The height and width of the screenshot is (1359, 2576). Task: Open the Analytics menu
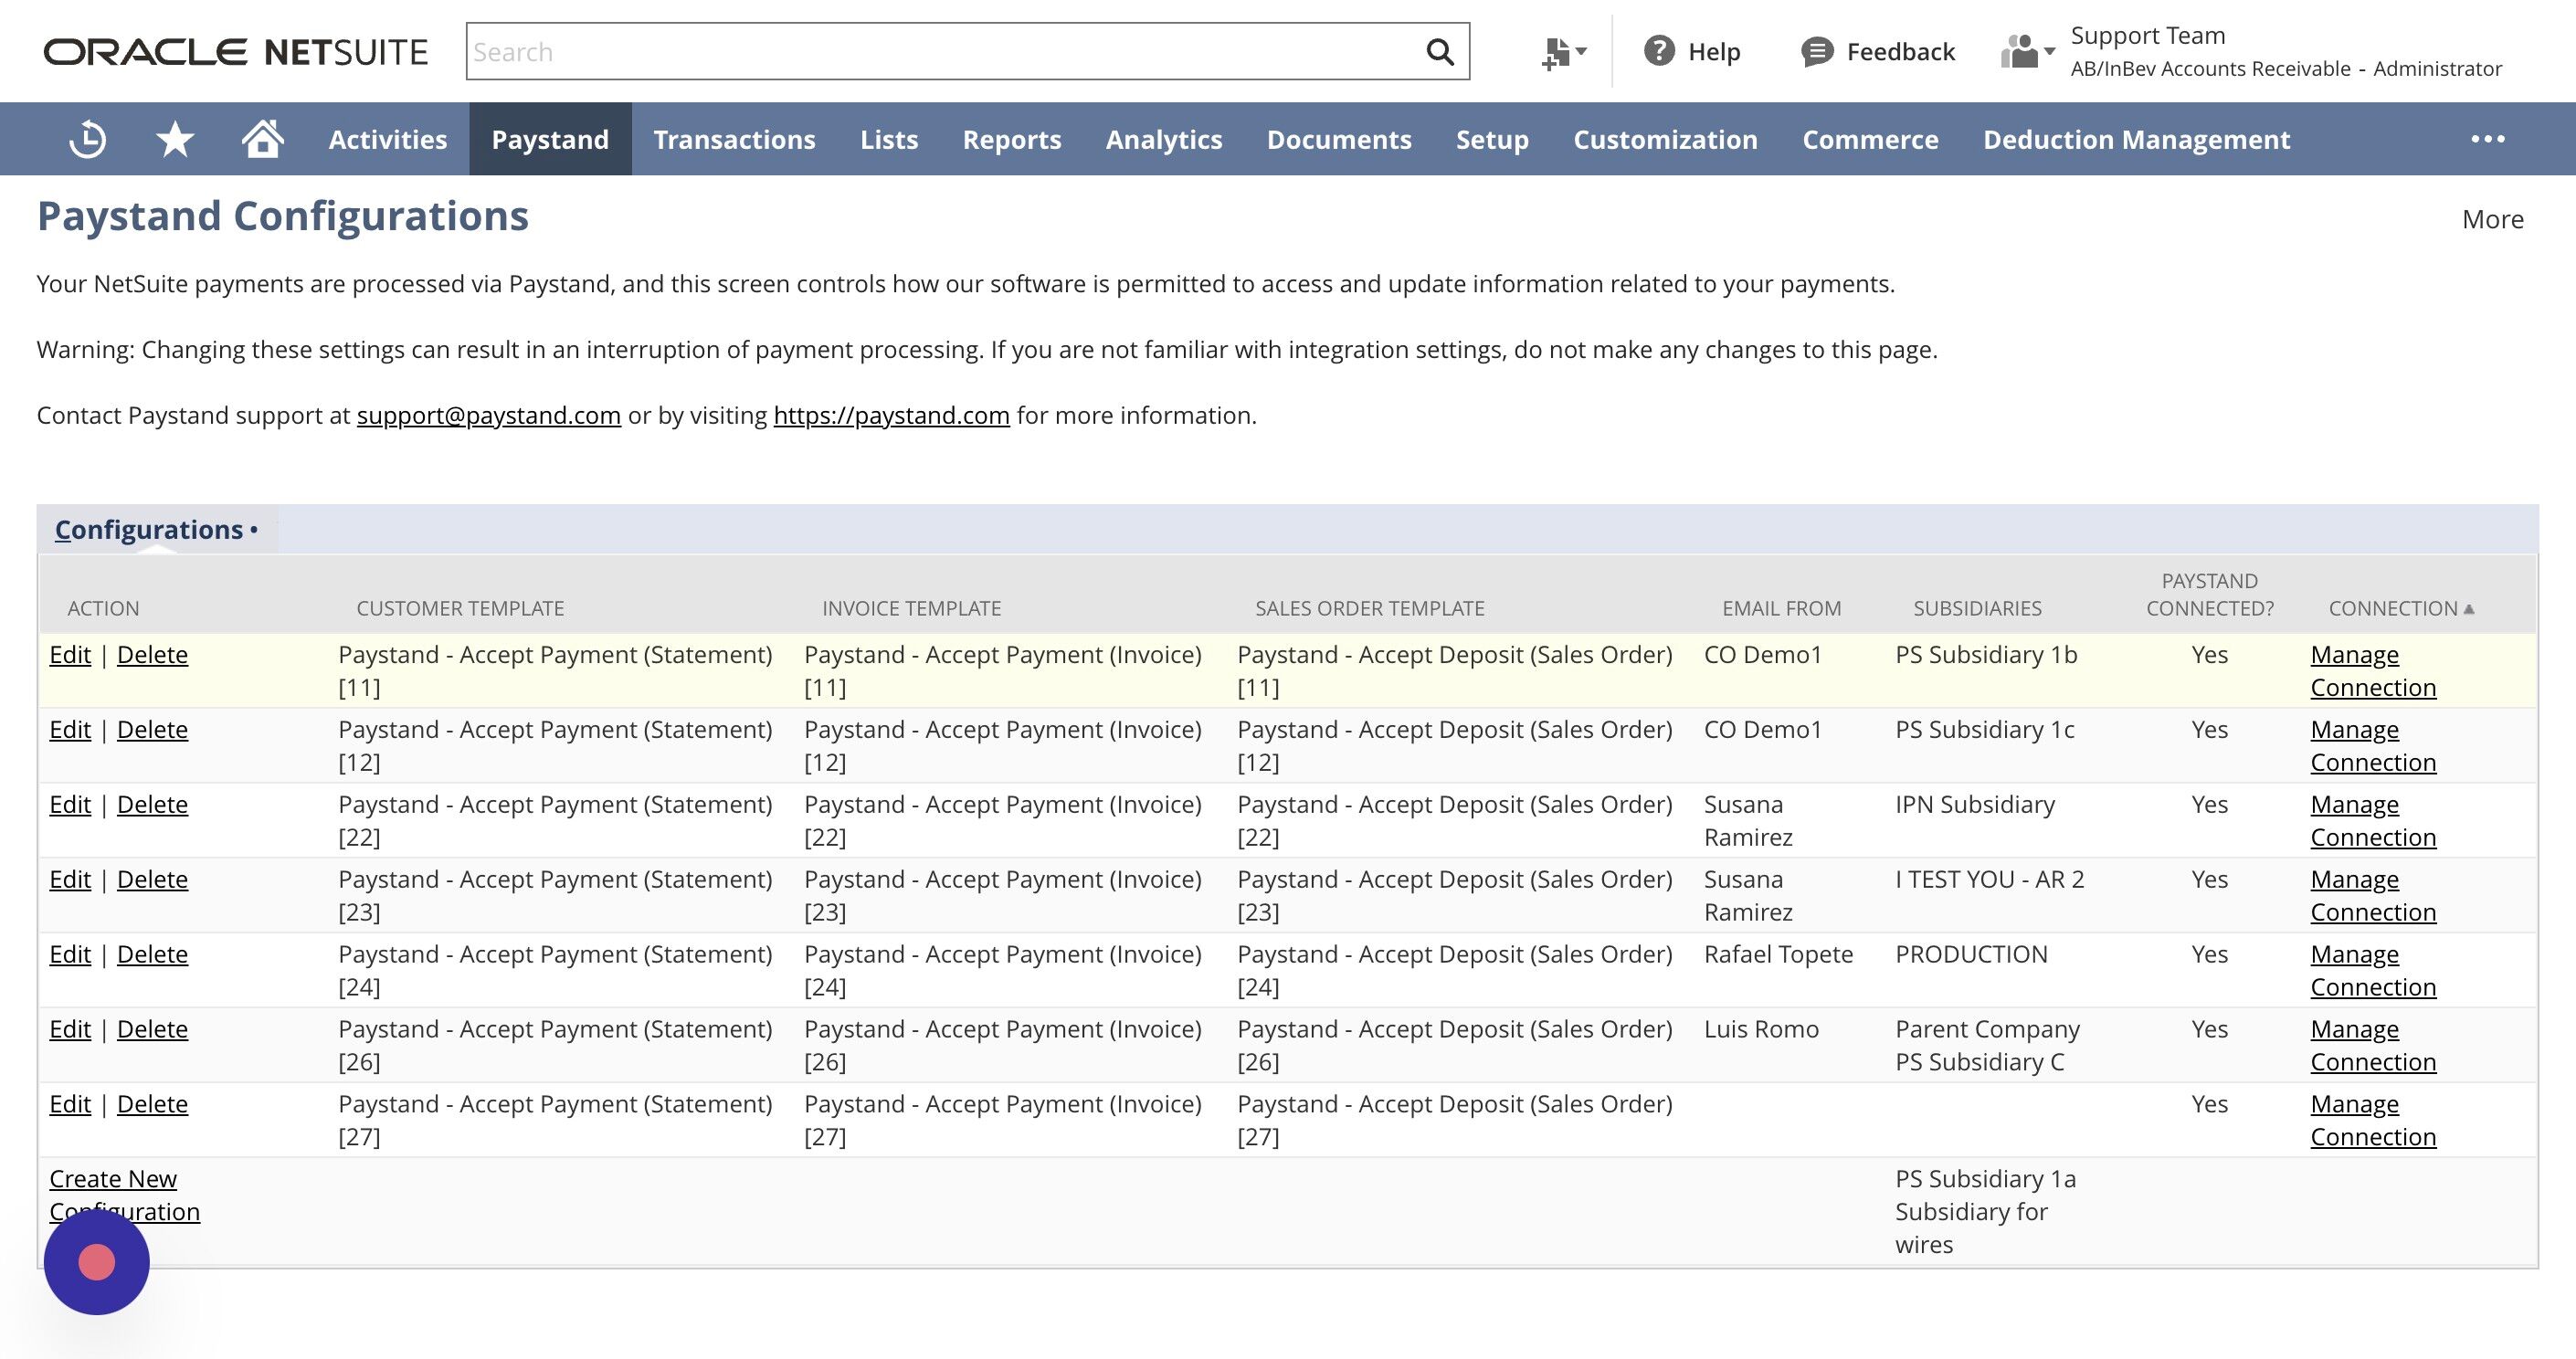[x=1164, y=139]
